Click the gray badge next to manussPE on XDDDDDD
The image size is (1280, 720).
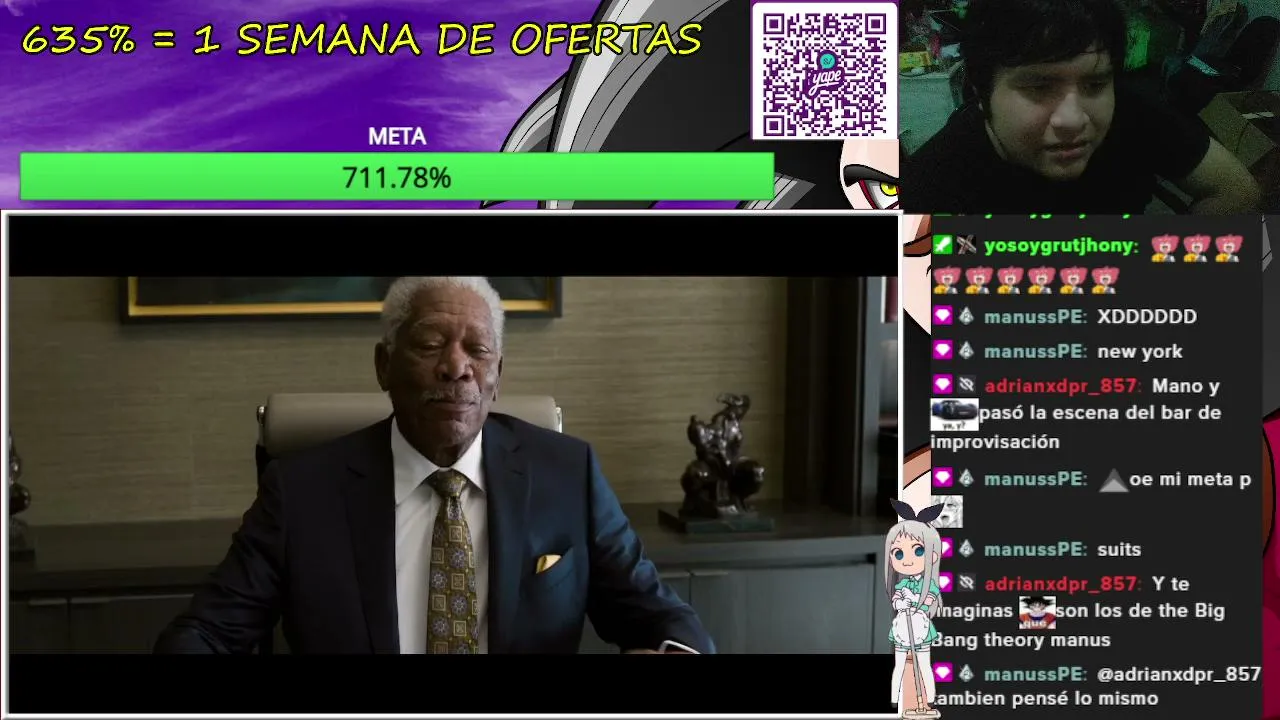[966, 316]
